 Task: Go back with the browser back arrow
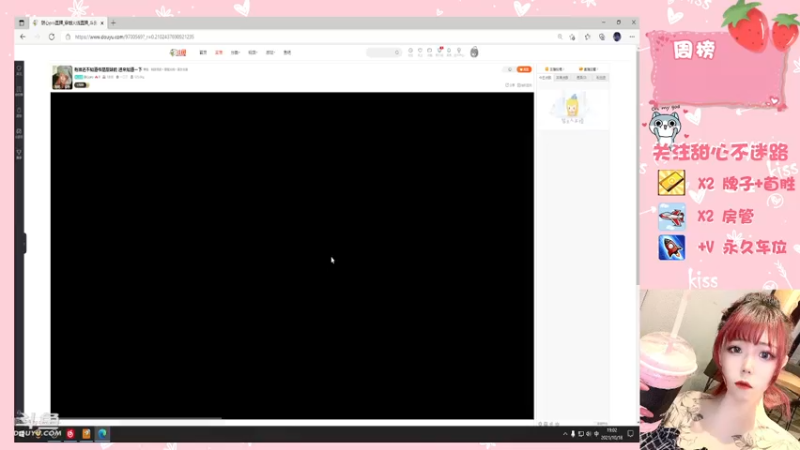(22, 37)
